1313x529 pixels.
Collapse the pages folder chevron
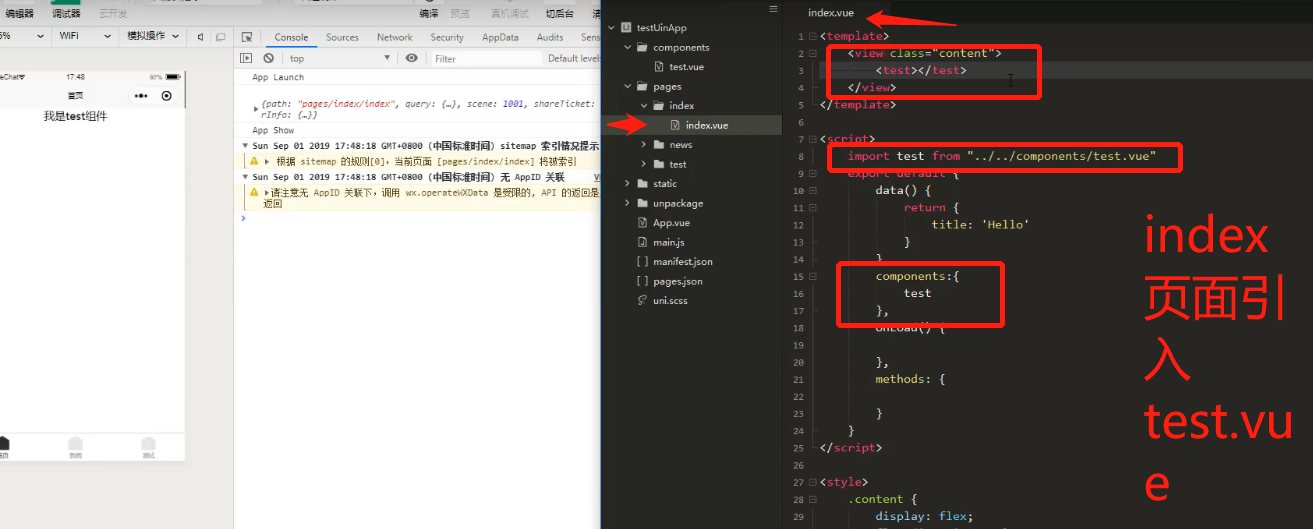628,86
